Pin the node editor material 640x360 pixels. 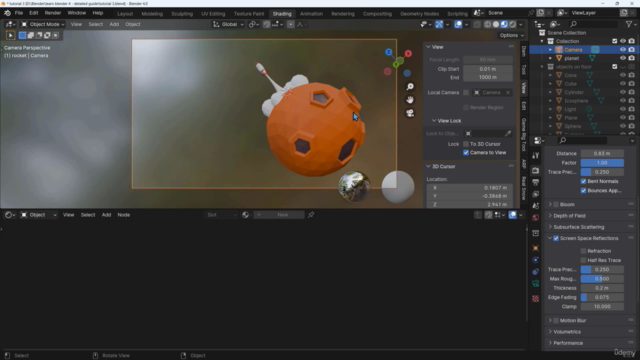pos(311,215)
